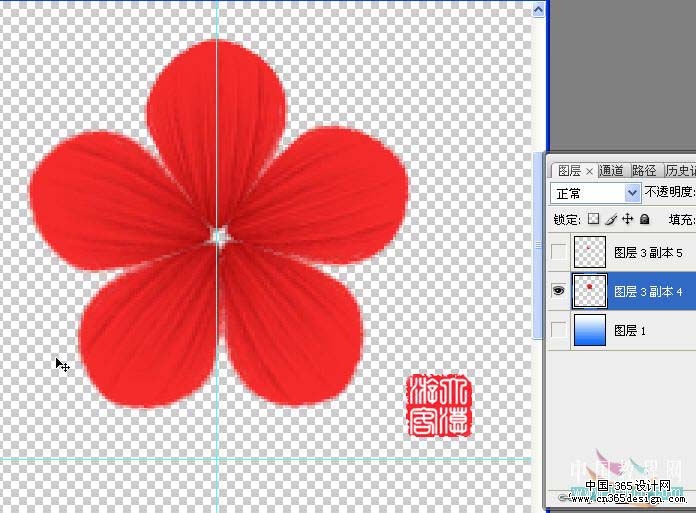Hide layer 图层 3 副本 4 eye icon
The image size is (696, 513).
(558, 291)
